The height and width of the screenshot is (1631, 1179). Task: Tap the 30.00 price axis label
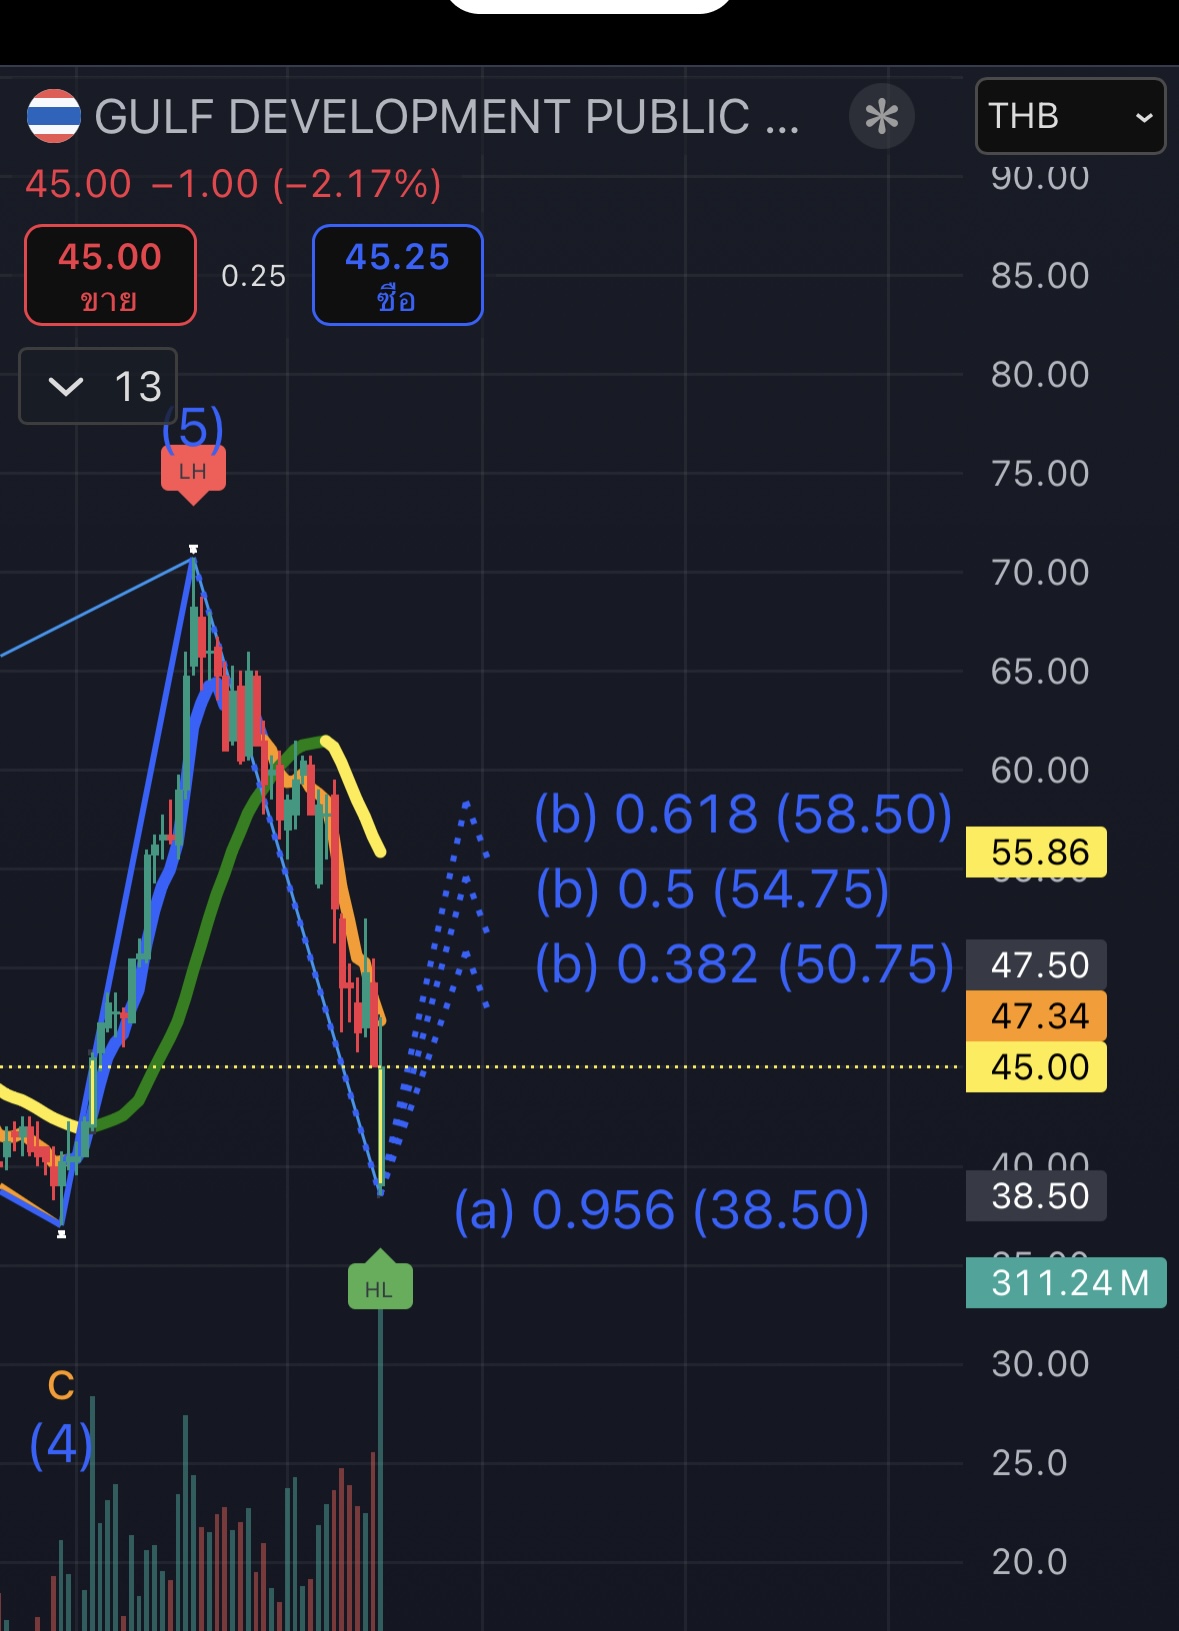pyautogui.click(x=1040, y=1364)
